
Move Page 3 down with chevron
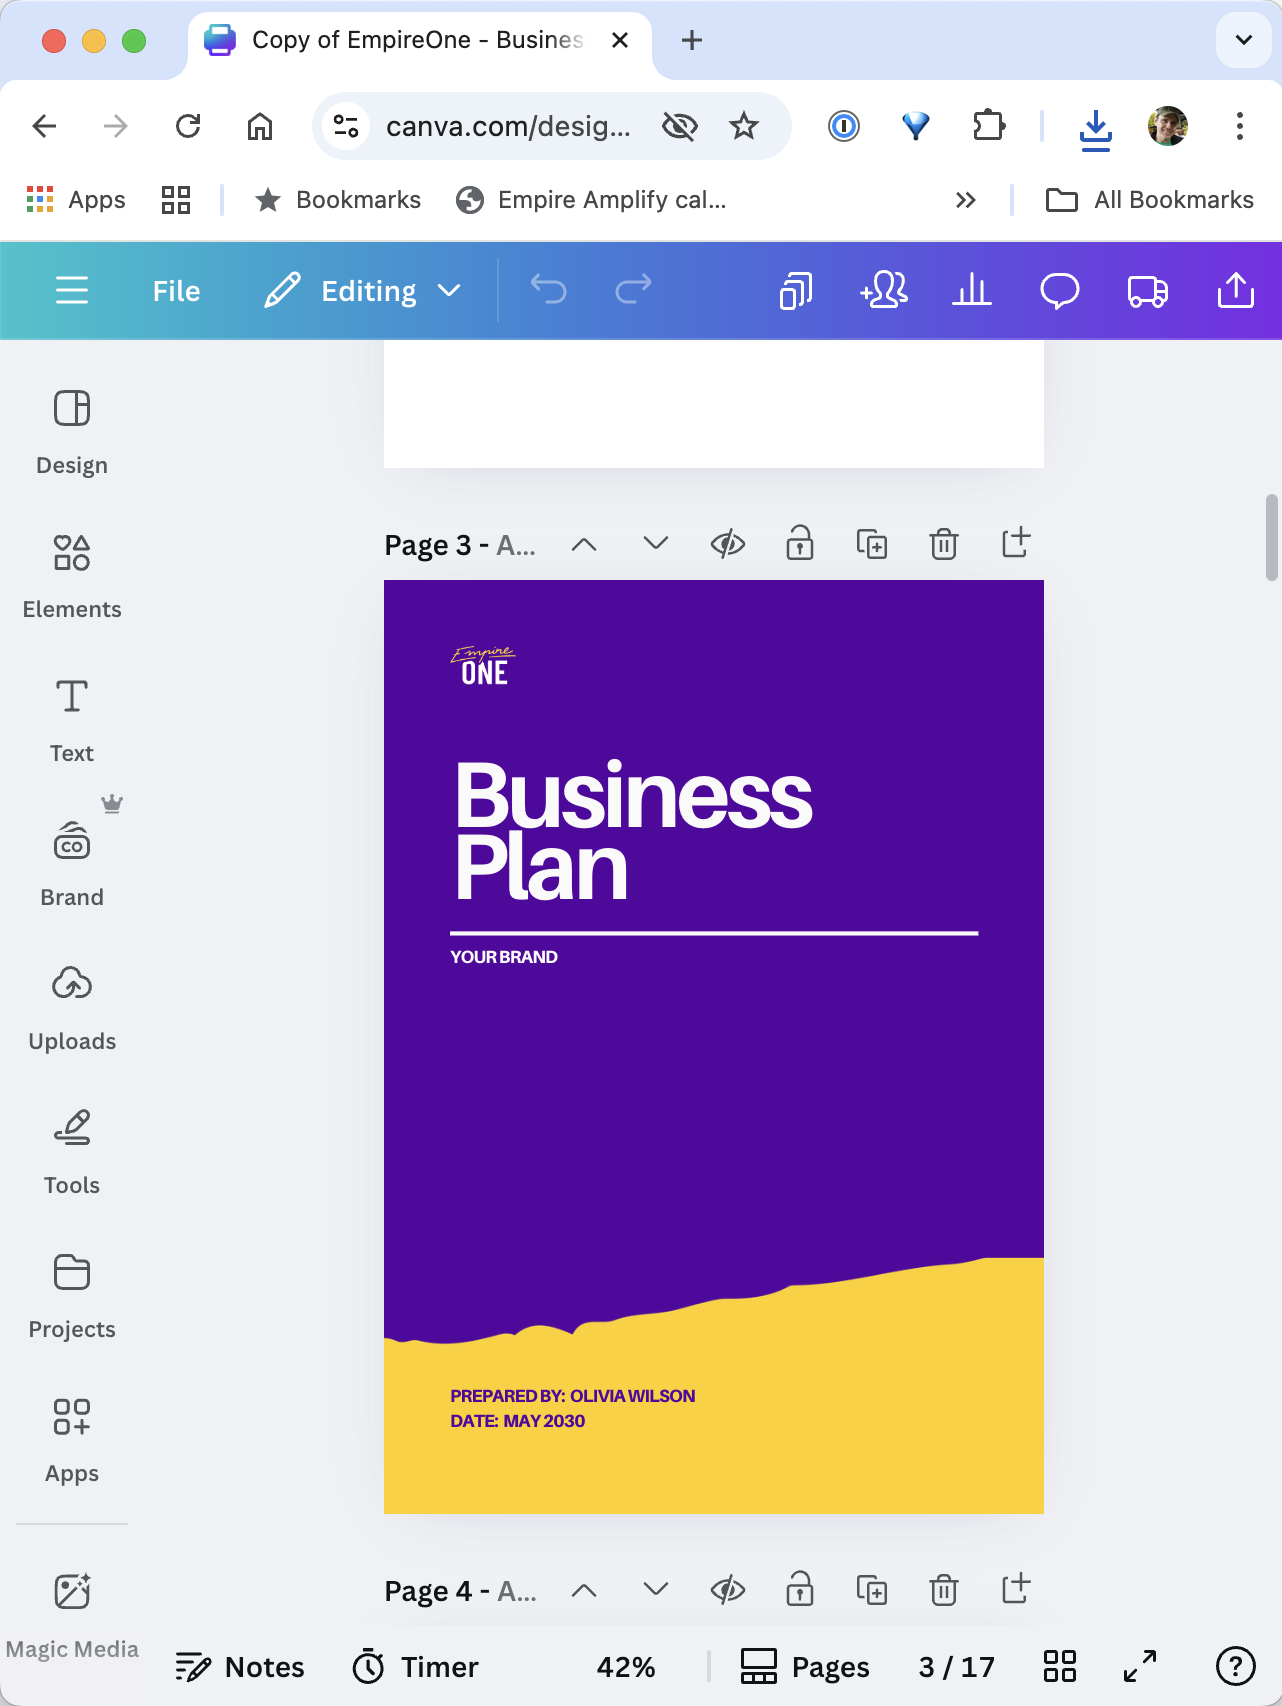click(656, 544)
